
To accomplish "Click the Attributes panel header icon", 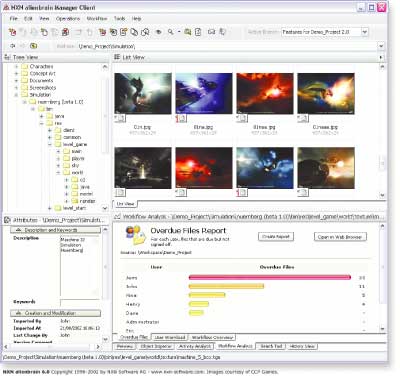I will (7, 220).
